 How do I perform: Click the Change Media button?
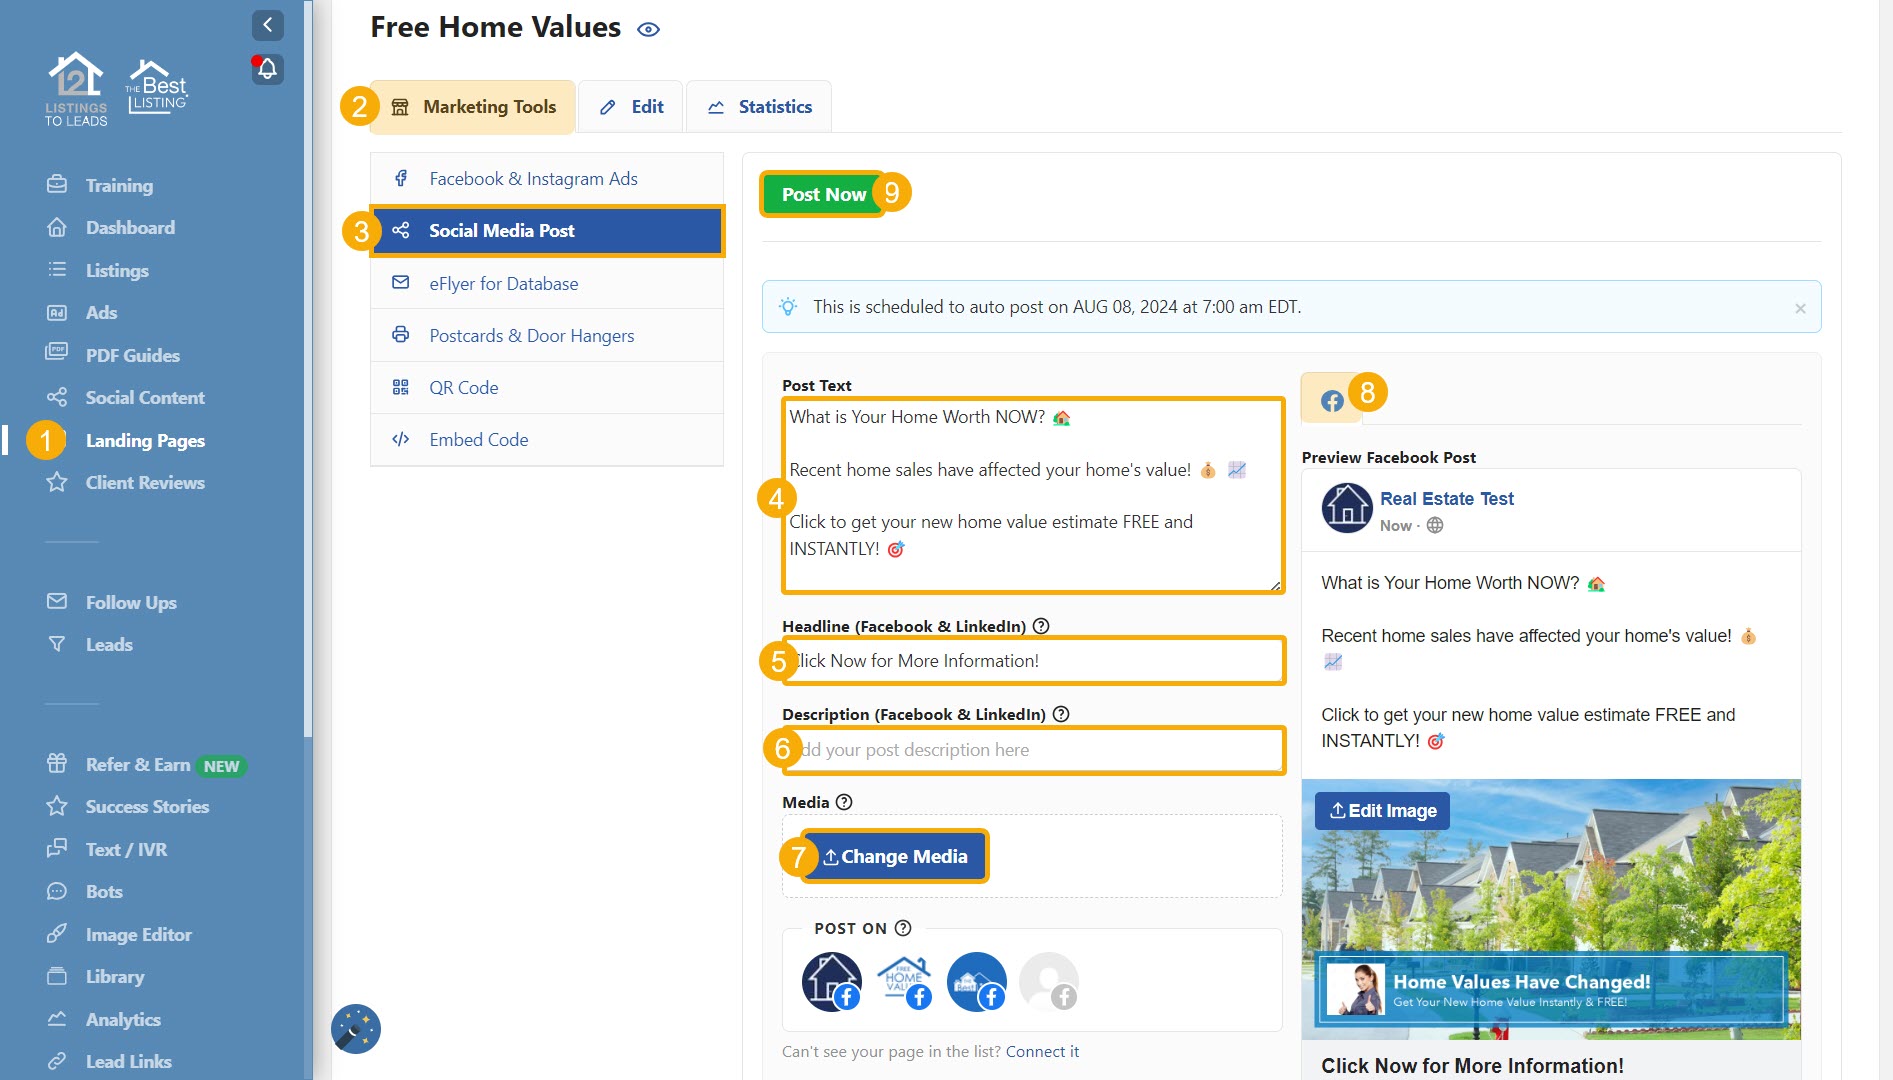click(x=895, y=857)
